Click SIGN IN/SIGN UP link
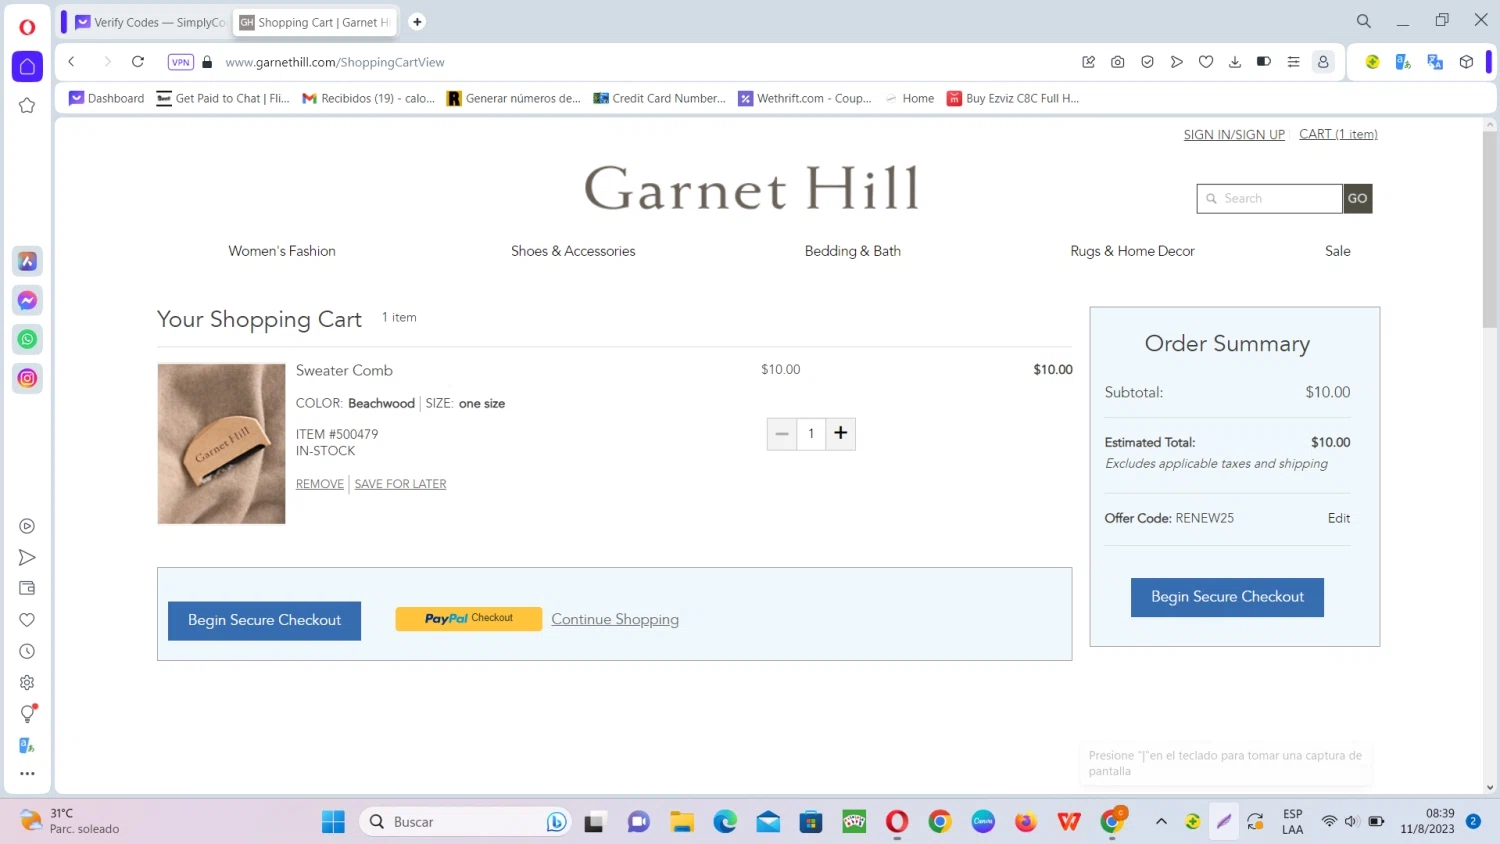Viewport: 1500px width, 844px height. coord(1234,135)
